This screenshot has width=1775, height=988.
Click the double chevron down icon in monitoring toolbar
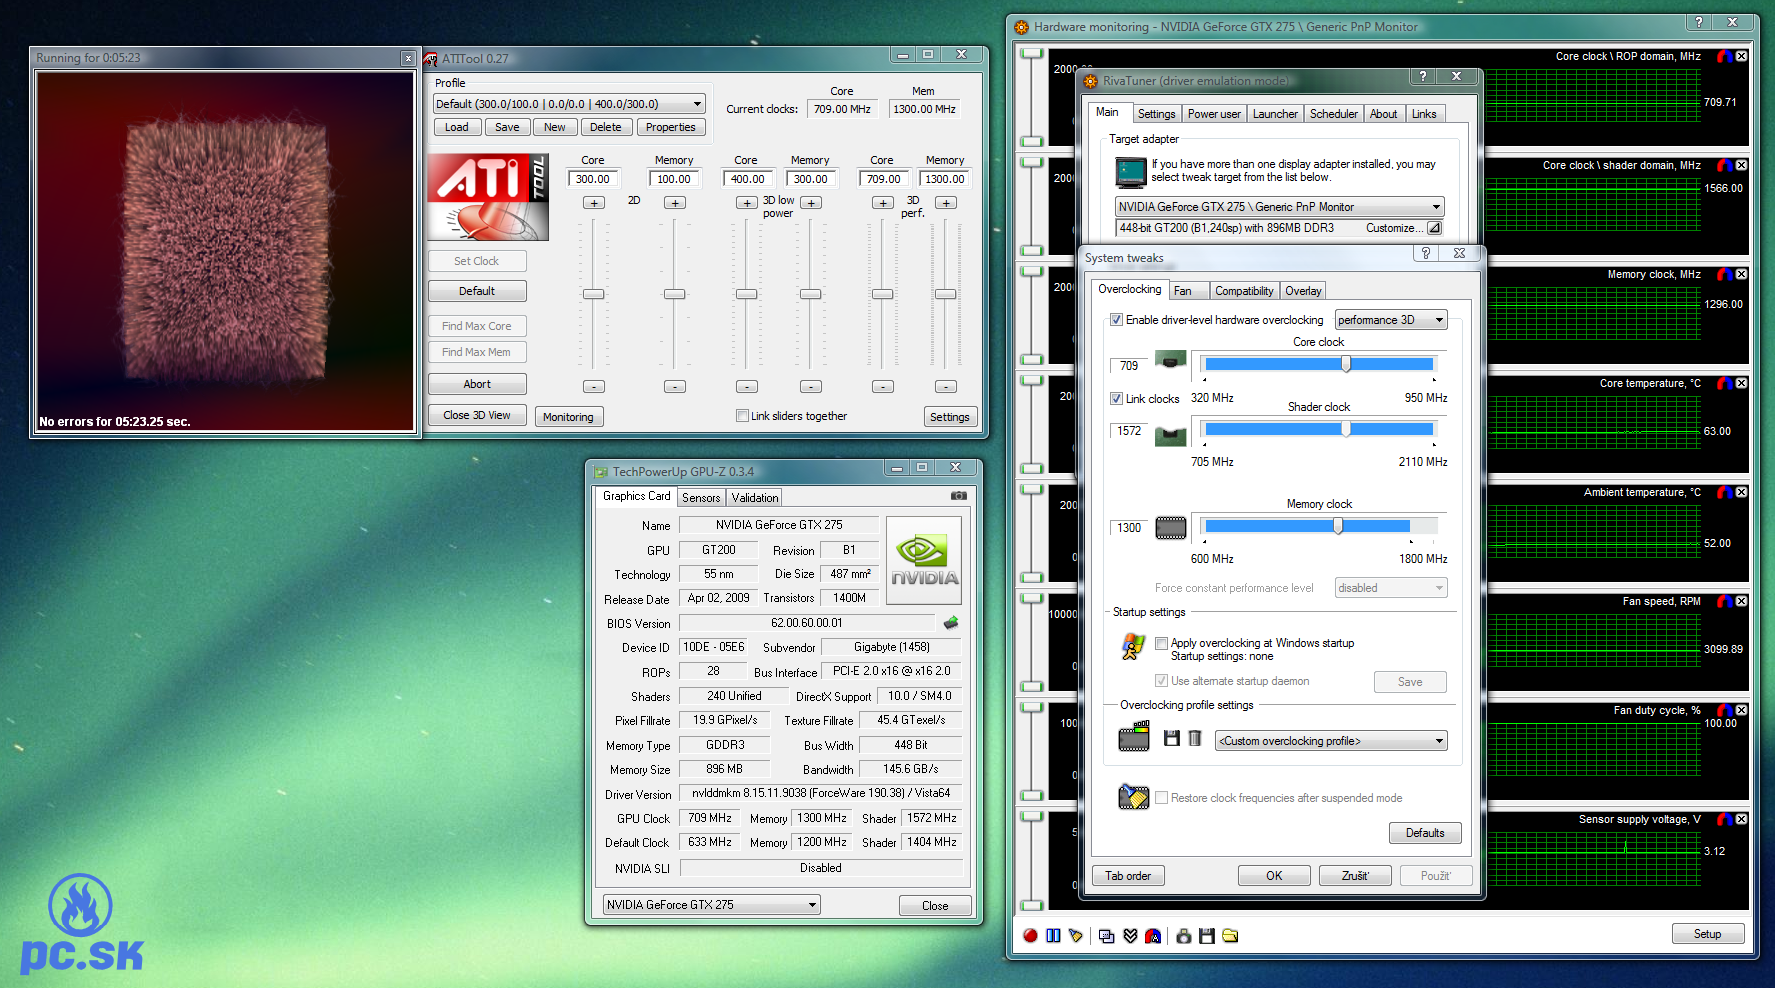1130,936
